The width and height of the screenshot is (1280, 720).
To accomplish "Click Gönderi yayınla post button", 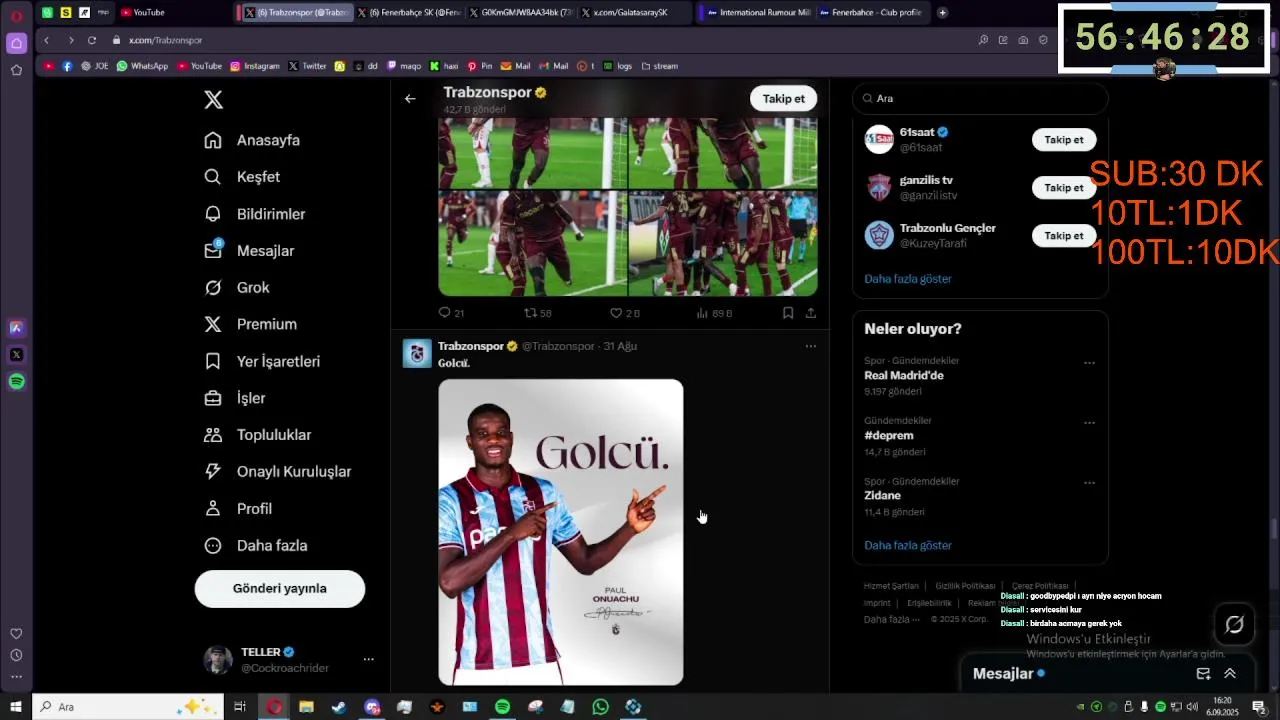I will click(x=280, y=589).
